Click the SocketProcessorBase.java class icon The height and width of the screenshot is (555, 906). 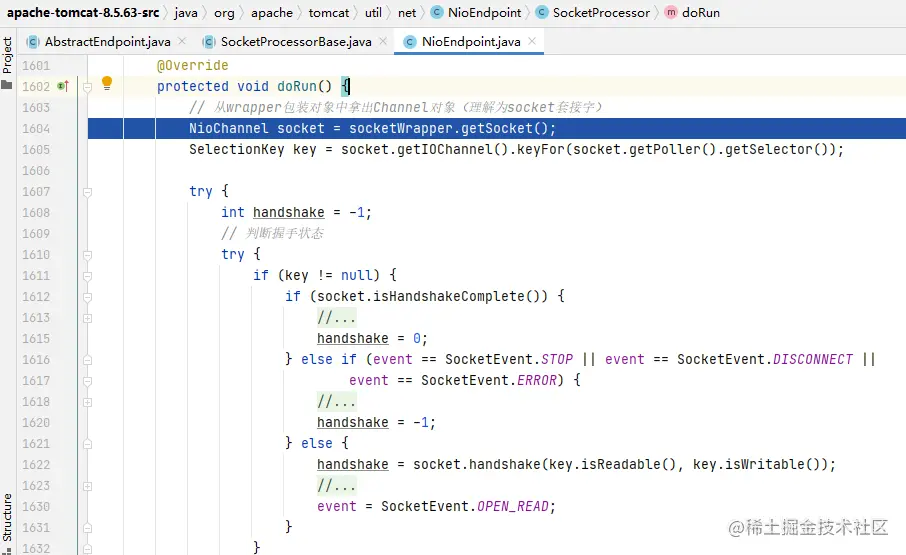209,42
